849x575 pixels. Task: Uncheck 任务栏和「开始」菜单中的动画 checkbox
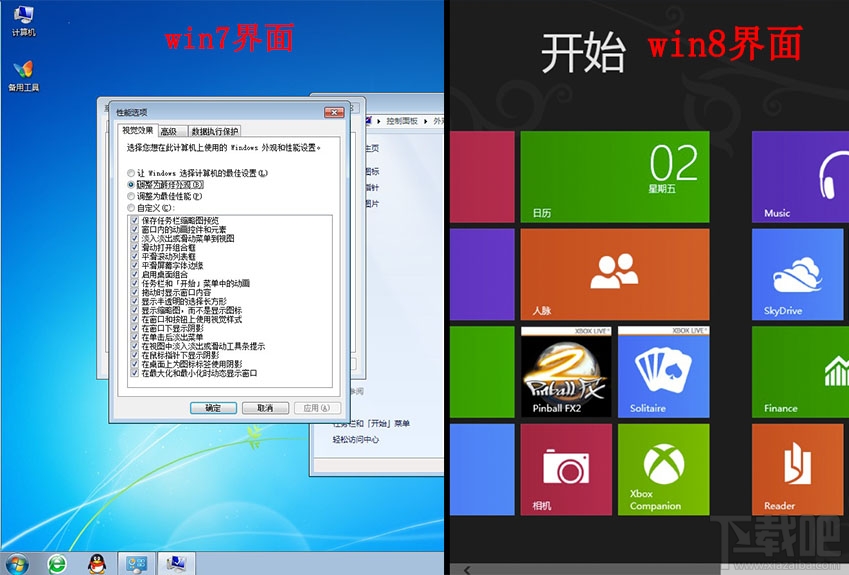click(135, 283)
